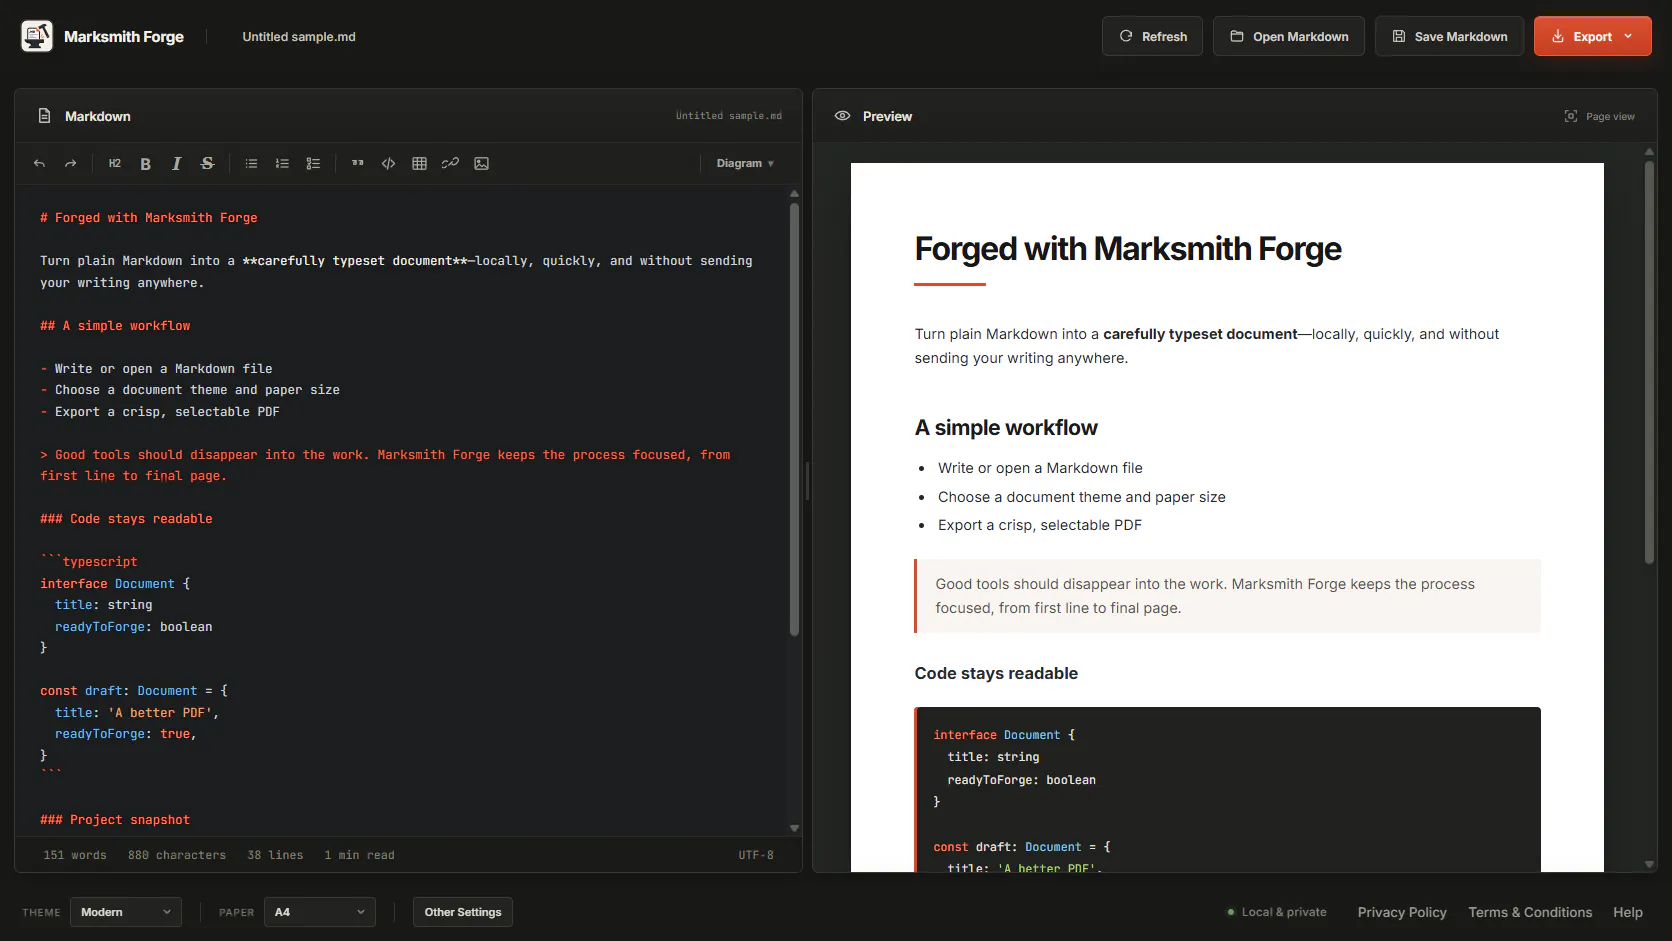The image size is (1672, 941).
Task: Click the '151 words' status entry
Action: point(75,855)
